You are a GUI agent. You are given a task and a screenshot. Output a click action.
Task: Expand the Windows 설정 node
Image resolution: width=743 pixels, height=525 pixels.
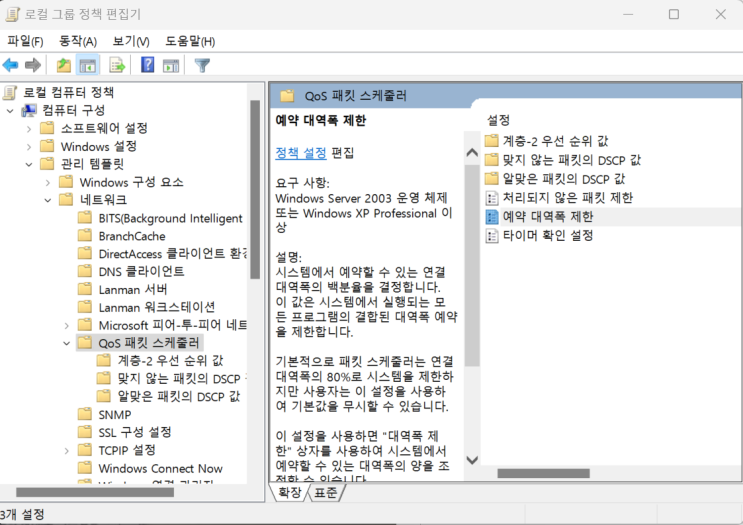point(29,146)
